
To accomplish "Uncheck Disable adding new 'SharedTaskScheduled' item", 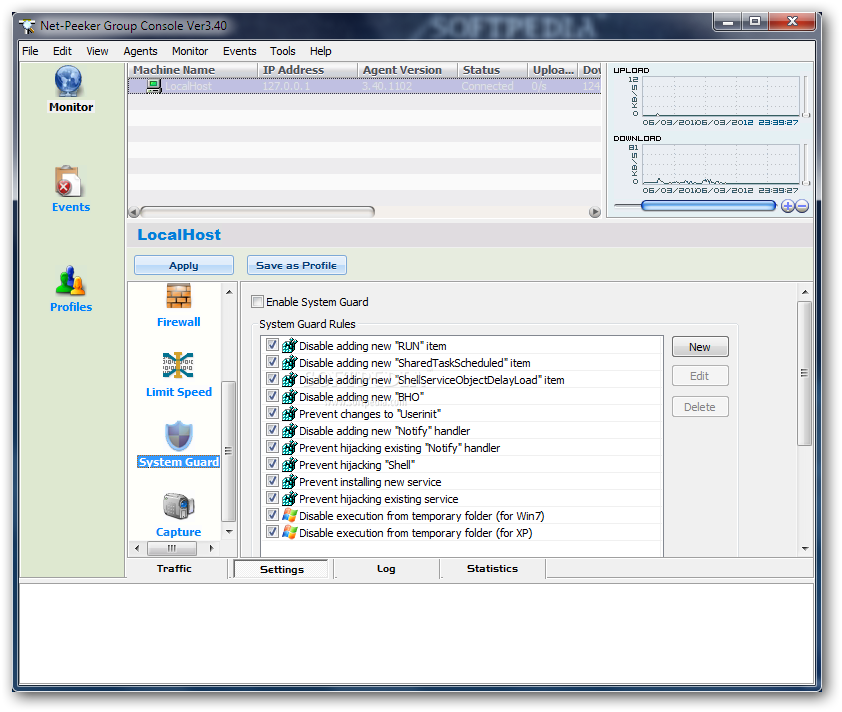I will (x=272, y=362).
